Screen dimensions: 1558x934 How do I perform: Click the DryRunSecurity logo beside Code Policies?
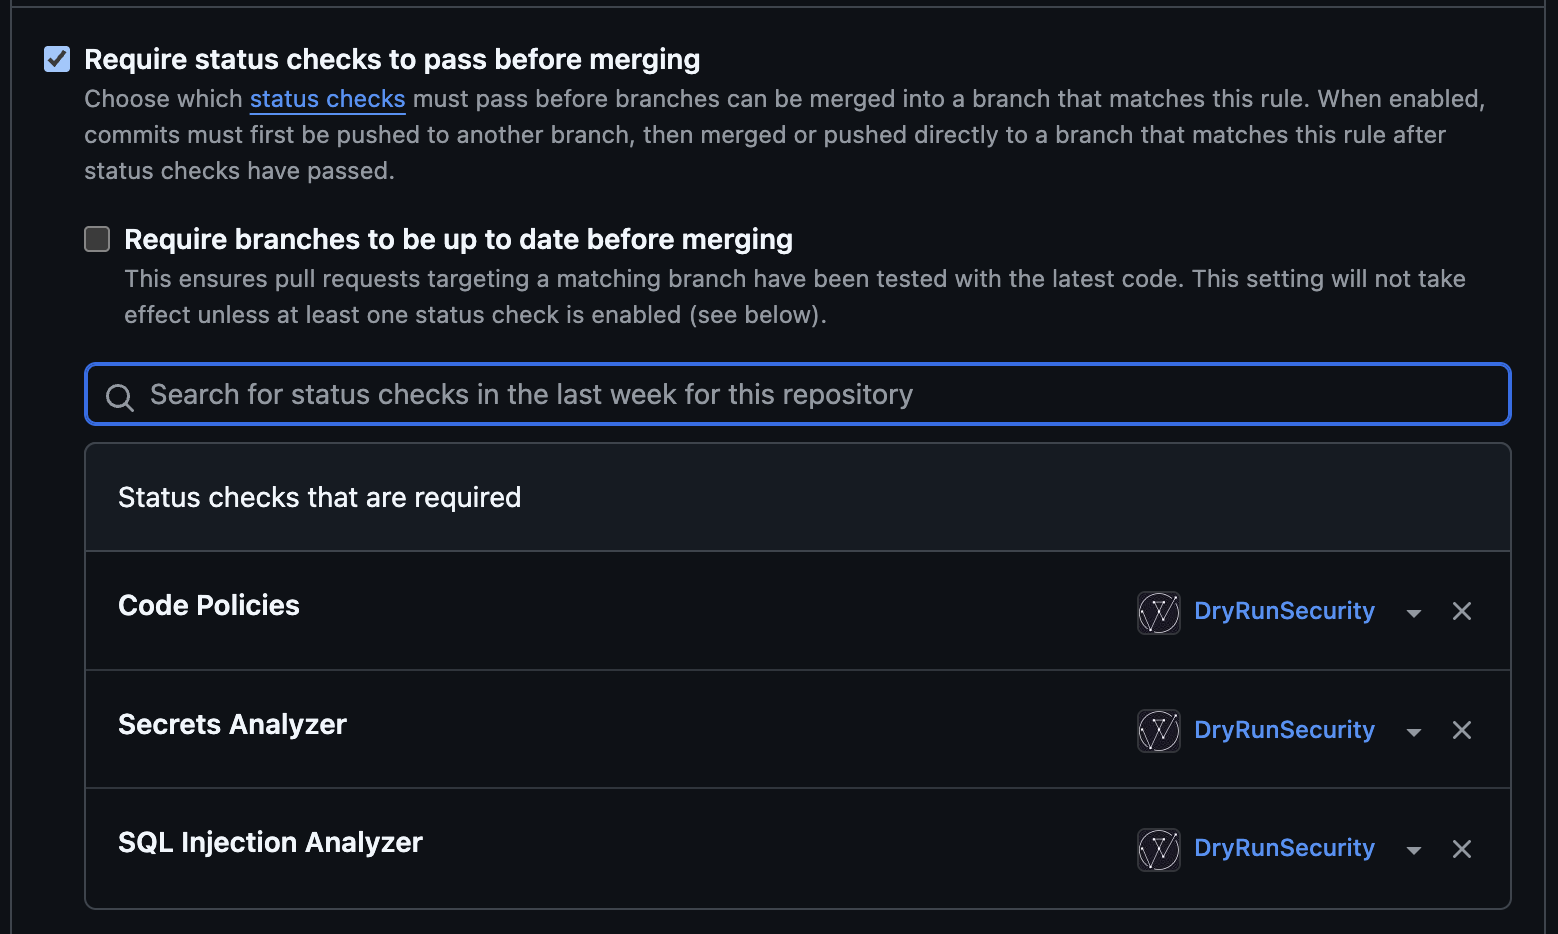1158,612
